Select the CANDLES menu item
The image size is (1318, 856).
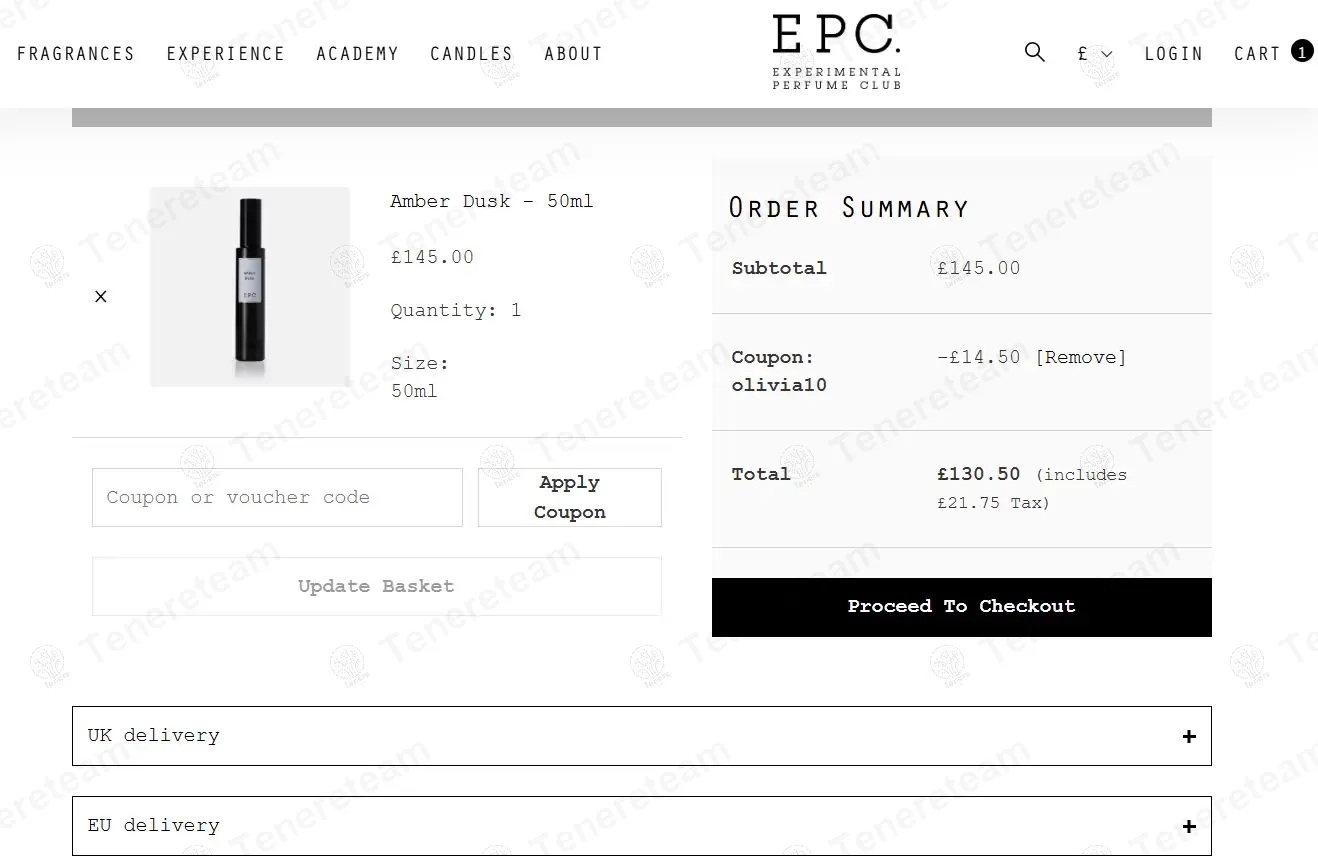[471, 53]
